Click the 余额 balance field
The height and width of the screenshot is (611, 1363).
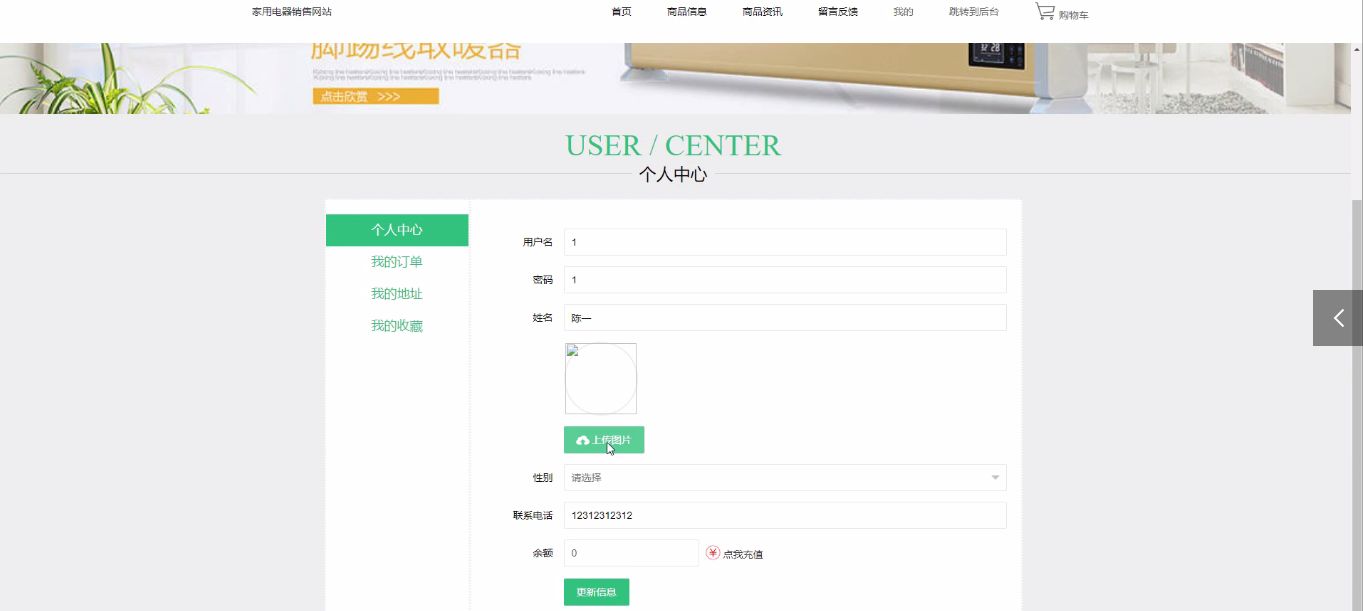(x=631, y=553)
